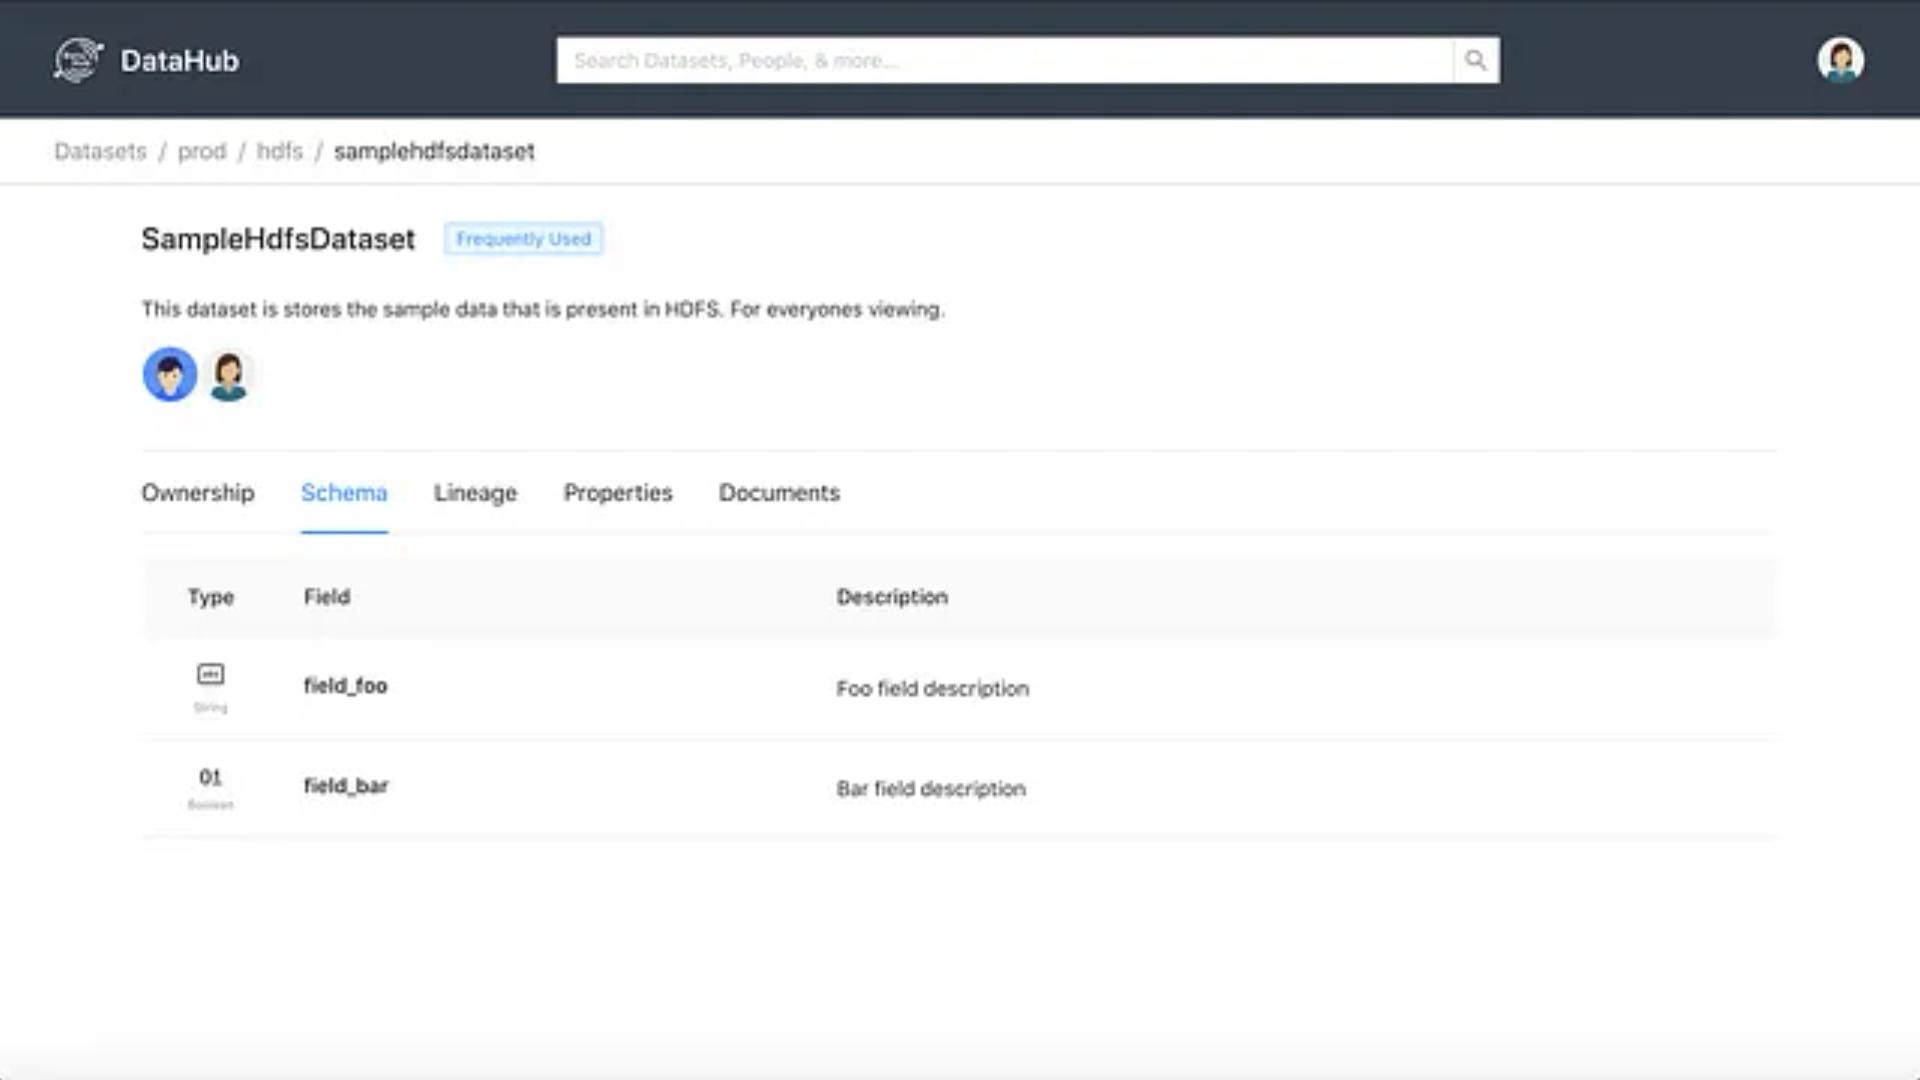Click the Frequently Used tag
The height and width of the screenshot is (1080, 1920).
[524, 239]
